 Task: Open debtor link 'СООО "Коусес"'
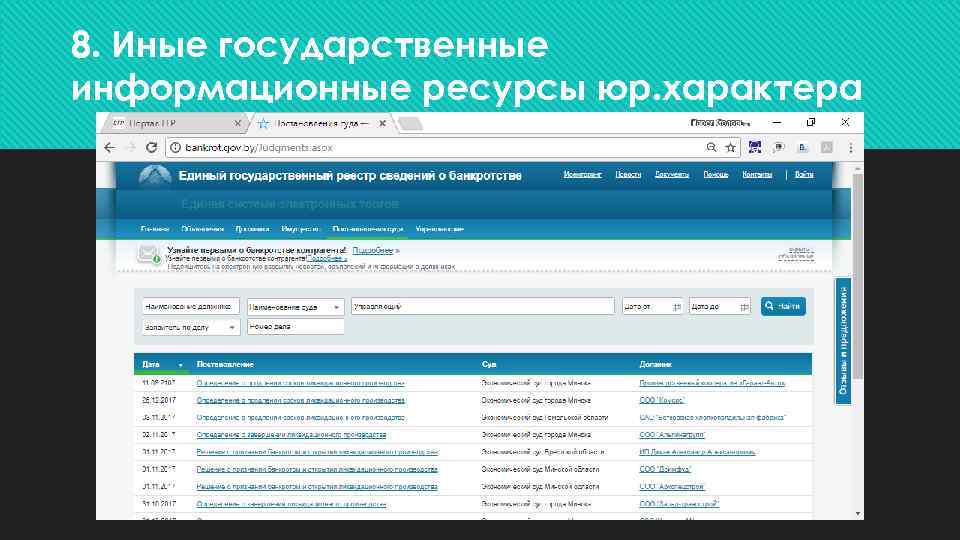pyautogui.click(x=662, y=400)
